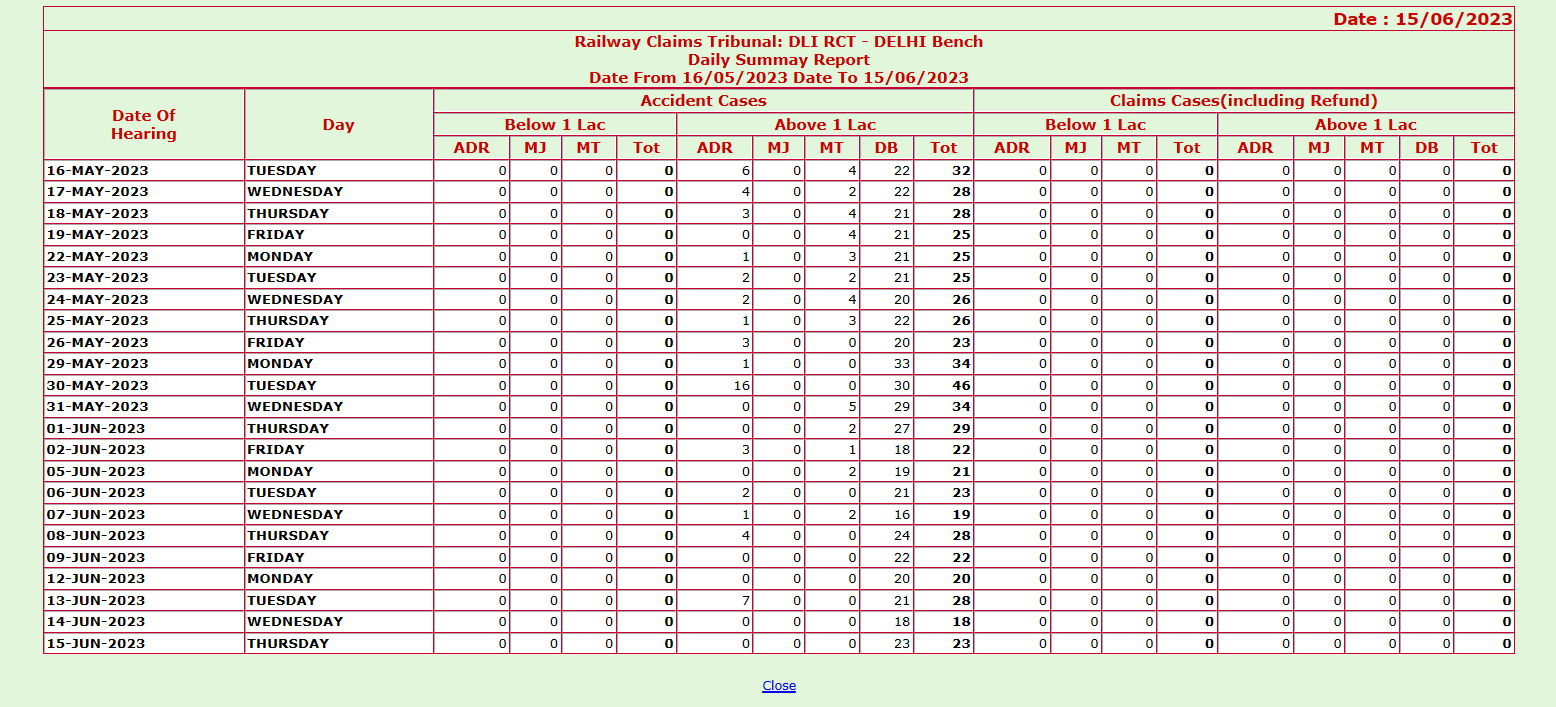Image resolution: width=1556 pixels, height=707 pixels.
Task: Click the 12-JUN-2023 date cell
Action: tap(97, 579)
